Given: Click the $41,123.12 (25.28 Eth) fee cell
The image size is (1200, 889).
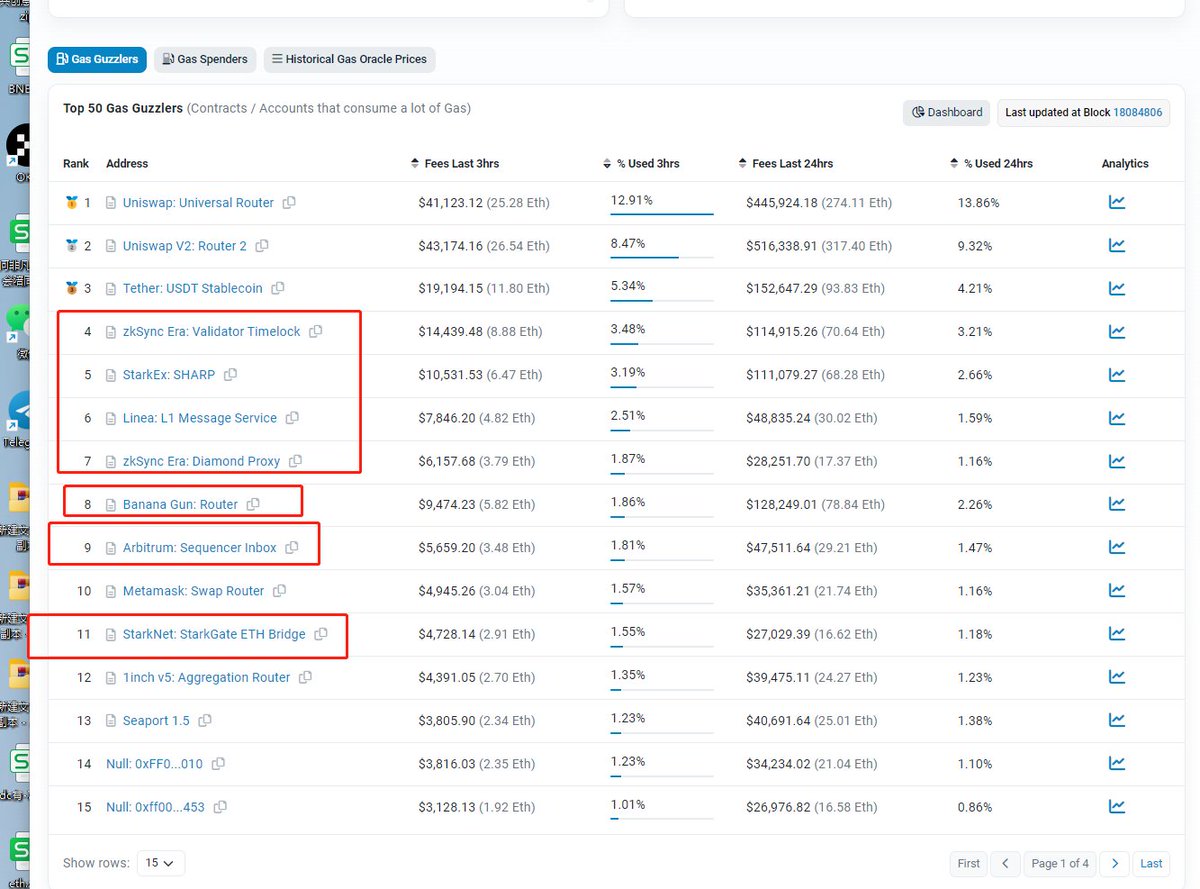Looking at the screenshot, I should (x=484, y=203).
